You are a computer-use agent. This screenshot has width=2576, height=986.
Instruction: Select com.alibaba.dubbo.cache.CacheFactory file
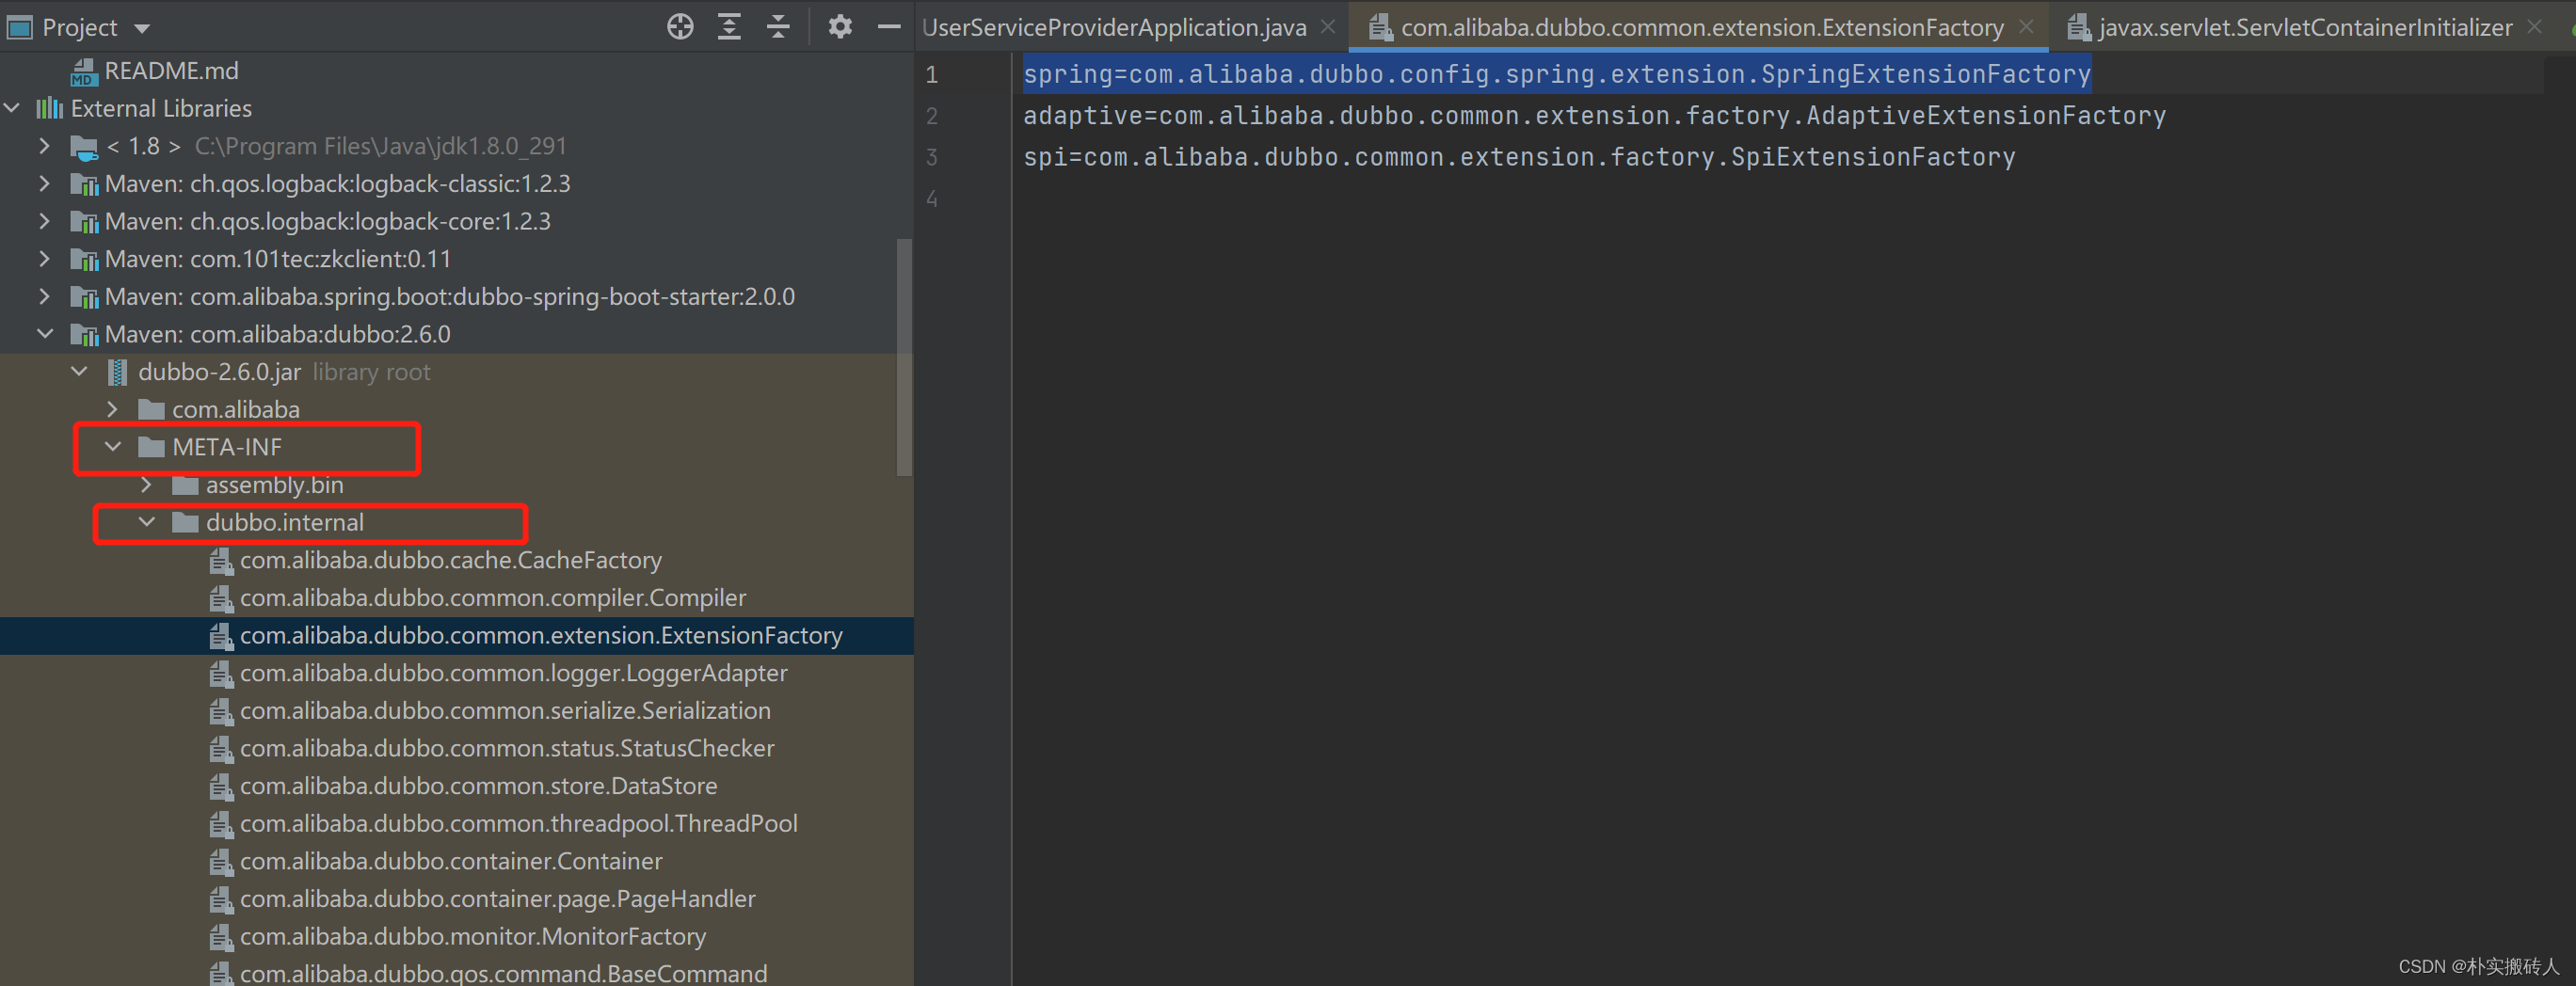click(450, 560)
